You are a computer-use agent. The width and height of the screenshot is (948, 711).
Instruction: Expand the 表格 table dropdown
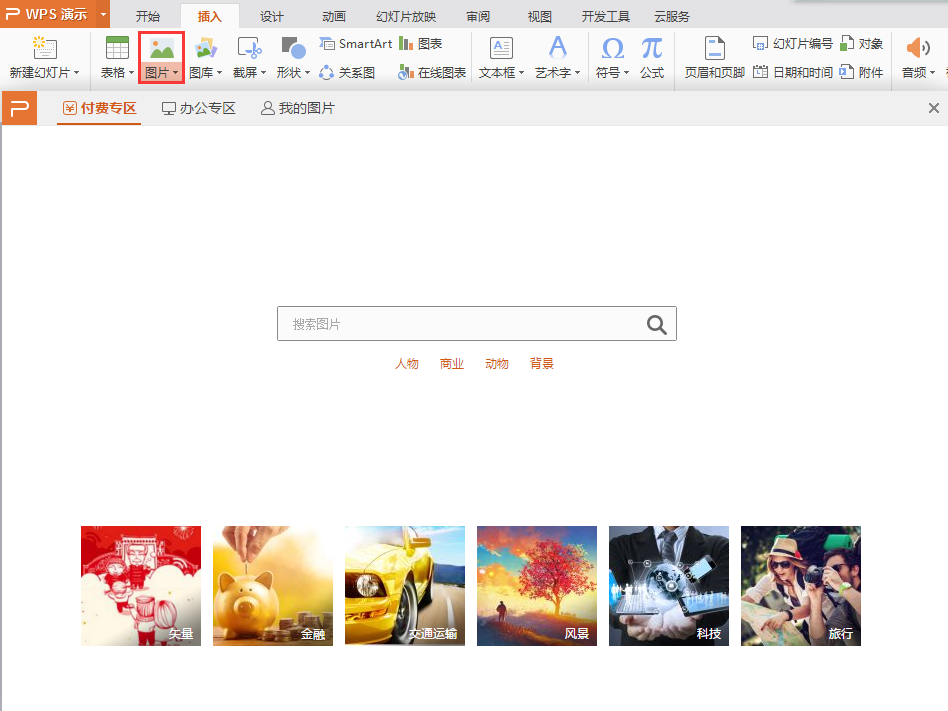click(117, 72)
